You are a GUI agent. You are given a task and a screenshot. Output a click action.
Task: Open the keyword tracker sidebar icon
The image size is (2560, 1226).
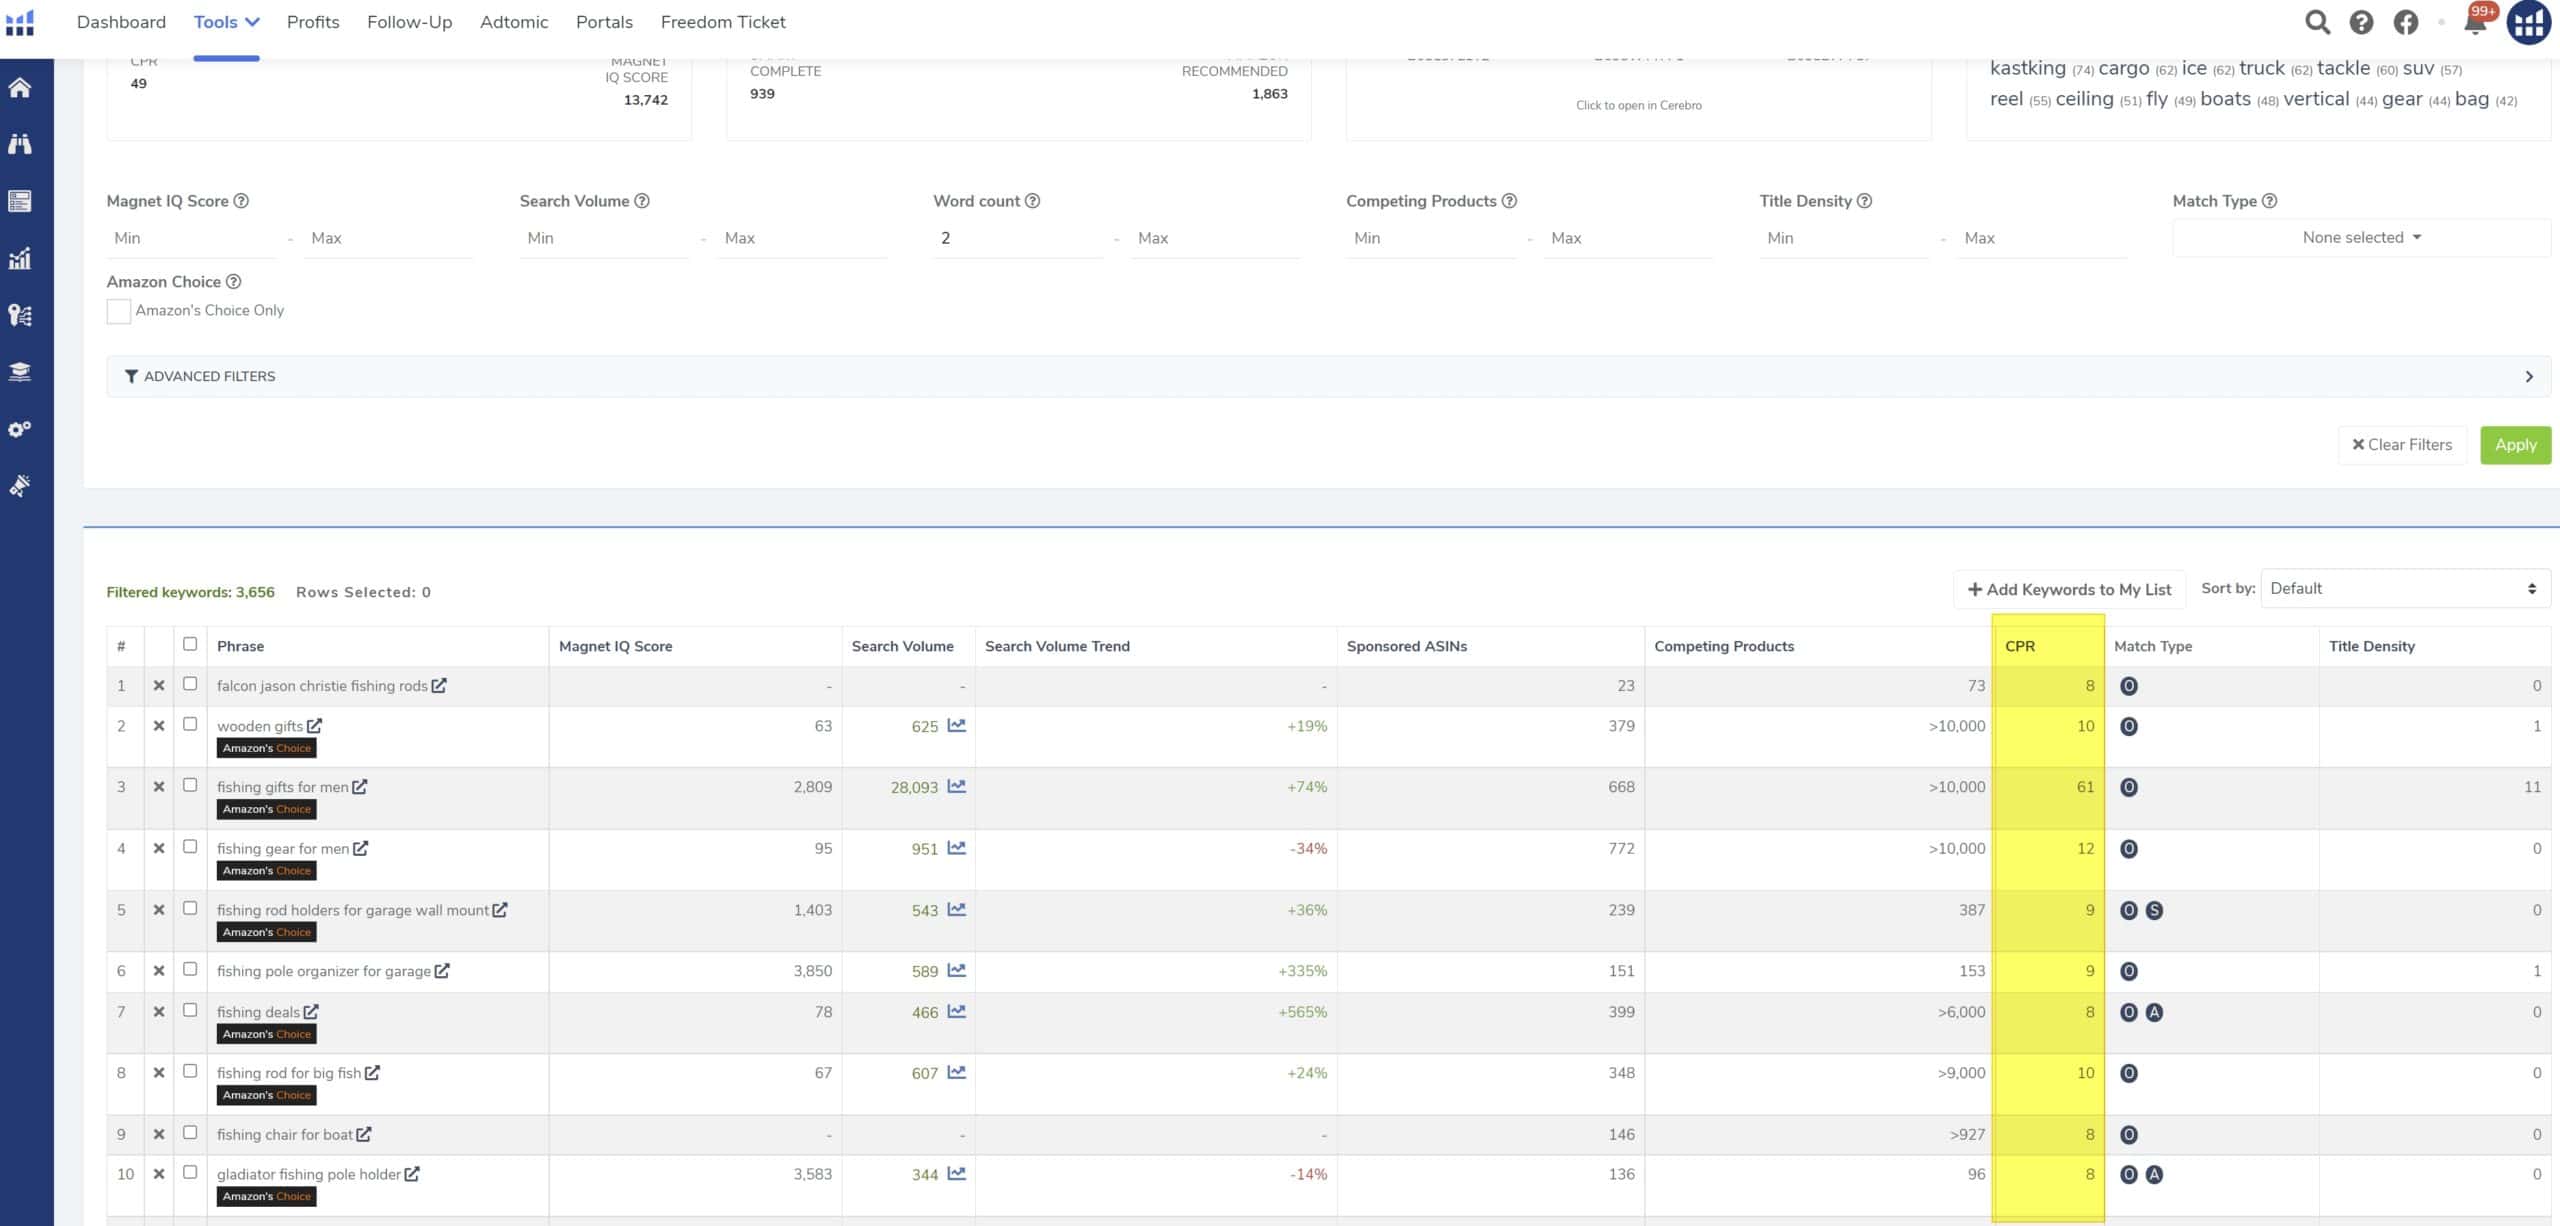20,315
